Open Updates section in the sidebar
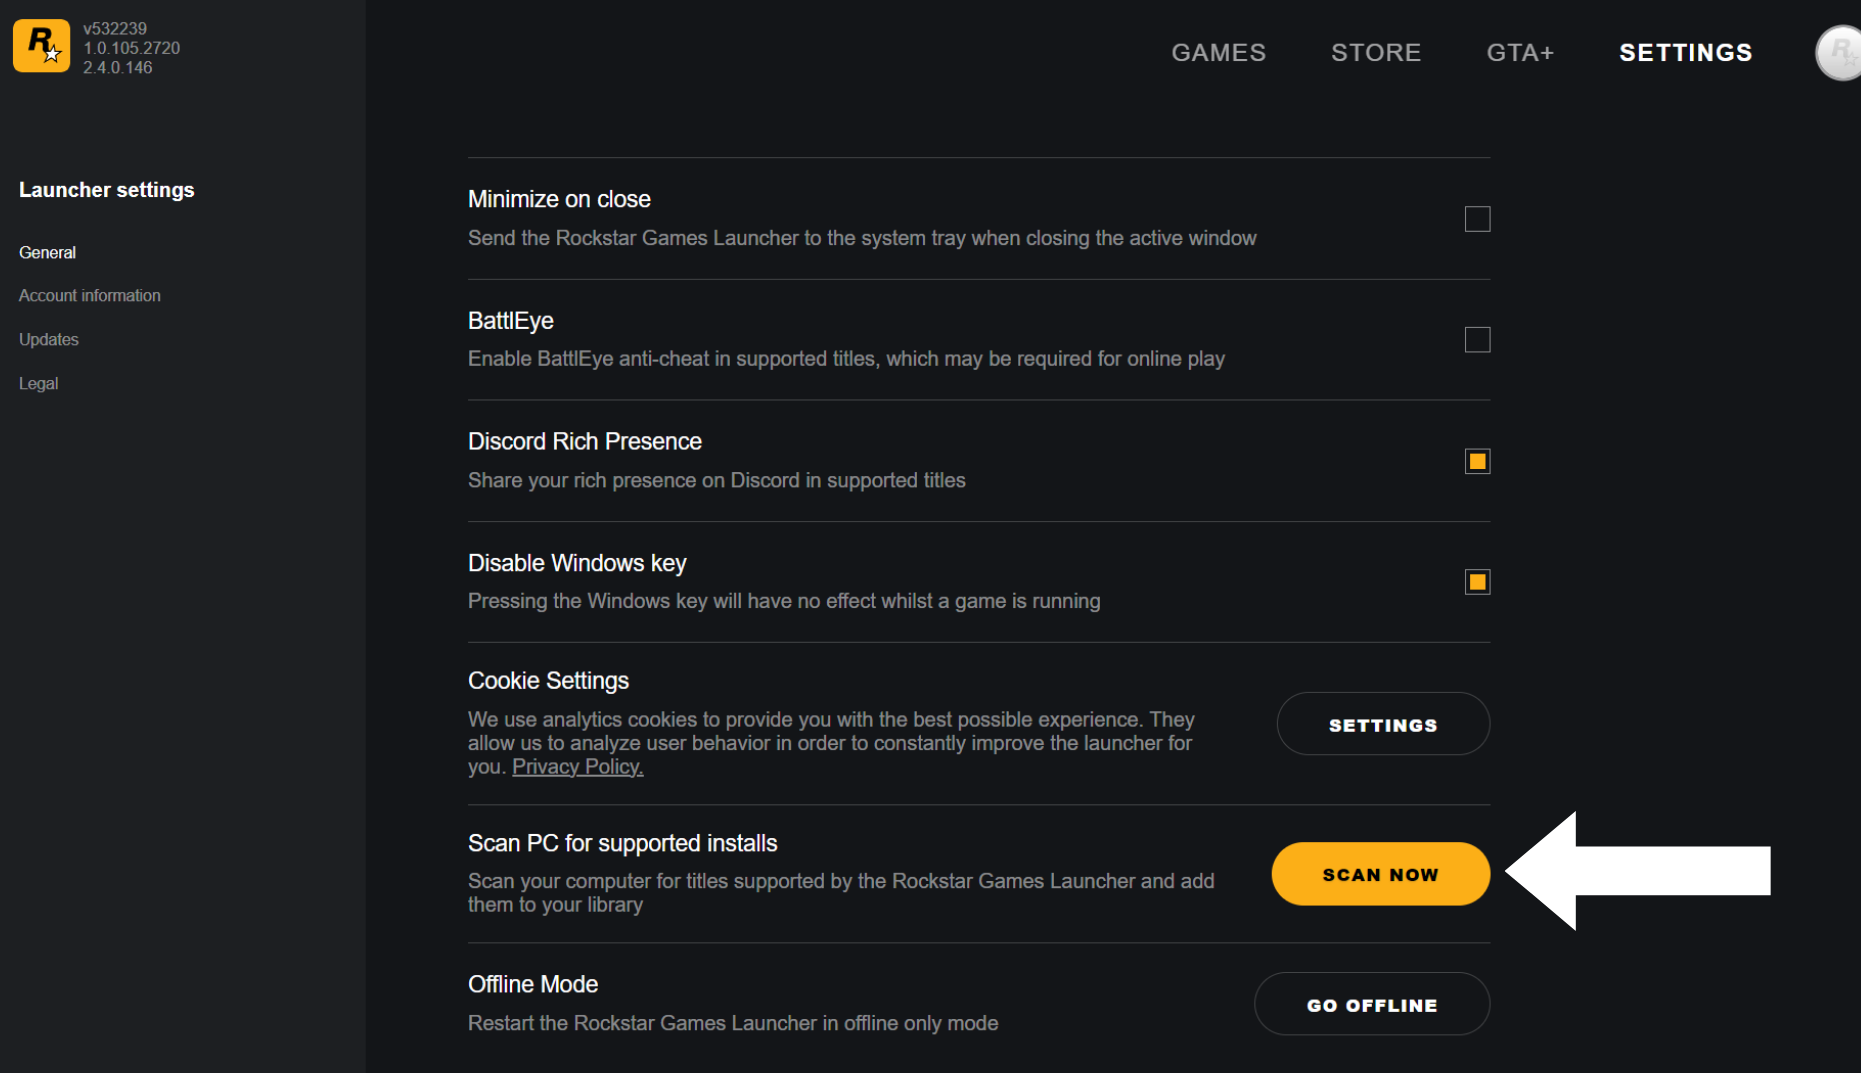 [48, 340]
